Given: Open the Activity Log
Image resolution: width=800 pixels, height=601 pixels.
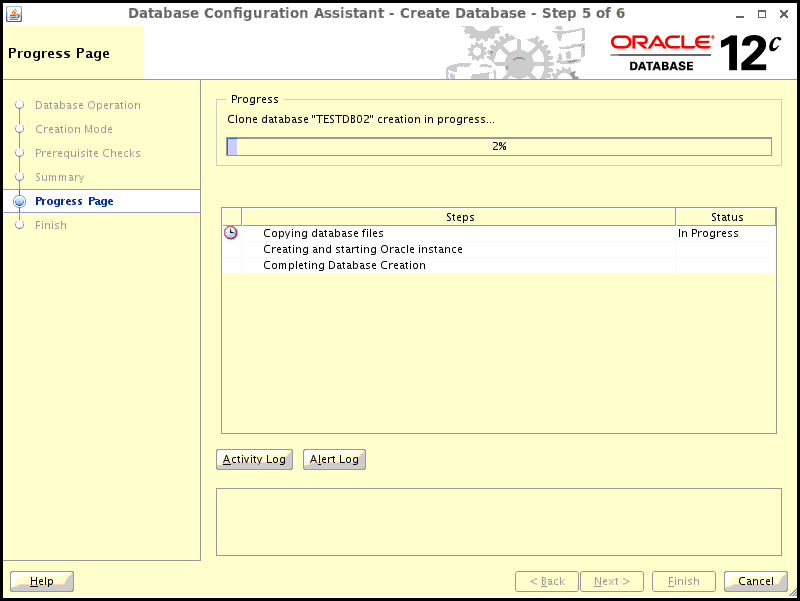Looking at the screenshot, I should pos(254,459).
